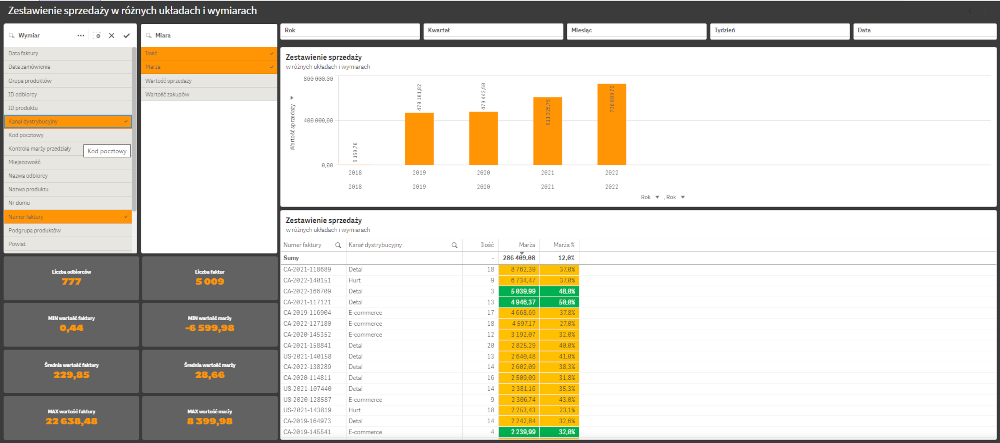This screenshot has height=443, width=1000.
Task: Select Nazwa odbiorcy in Wymiar list
Action: click(x=68, y=176)
